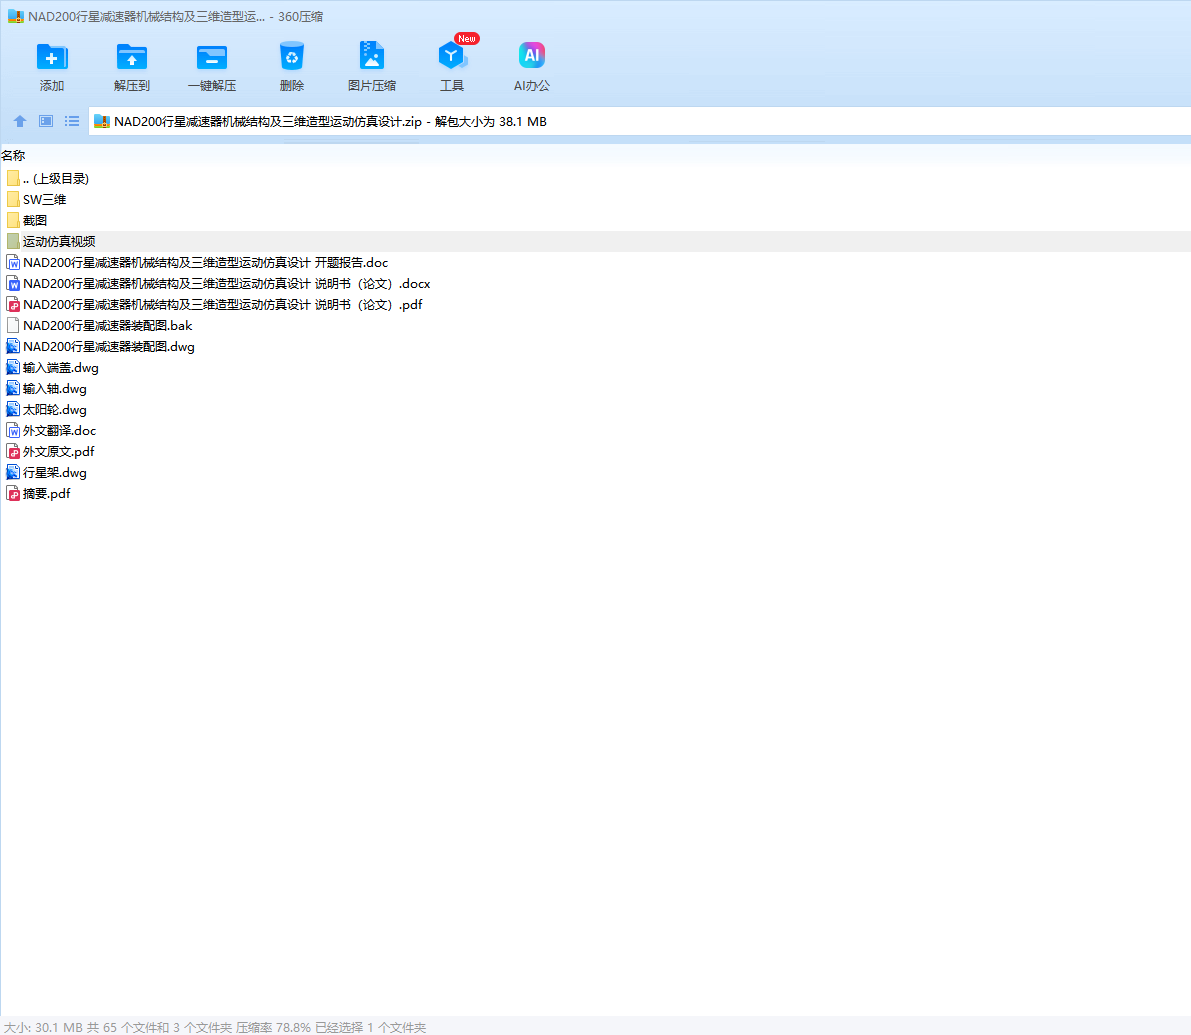This screenshot has height=1035, width=1191.
Task: Click the PDF icon of 外文原文.pdf
Action: click(x=13, y=452)
